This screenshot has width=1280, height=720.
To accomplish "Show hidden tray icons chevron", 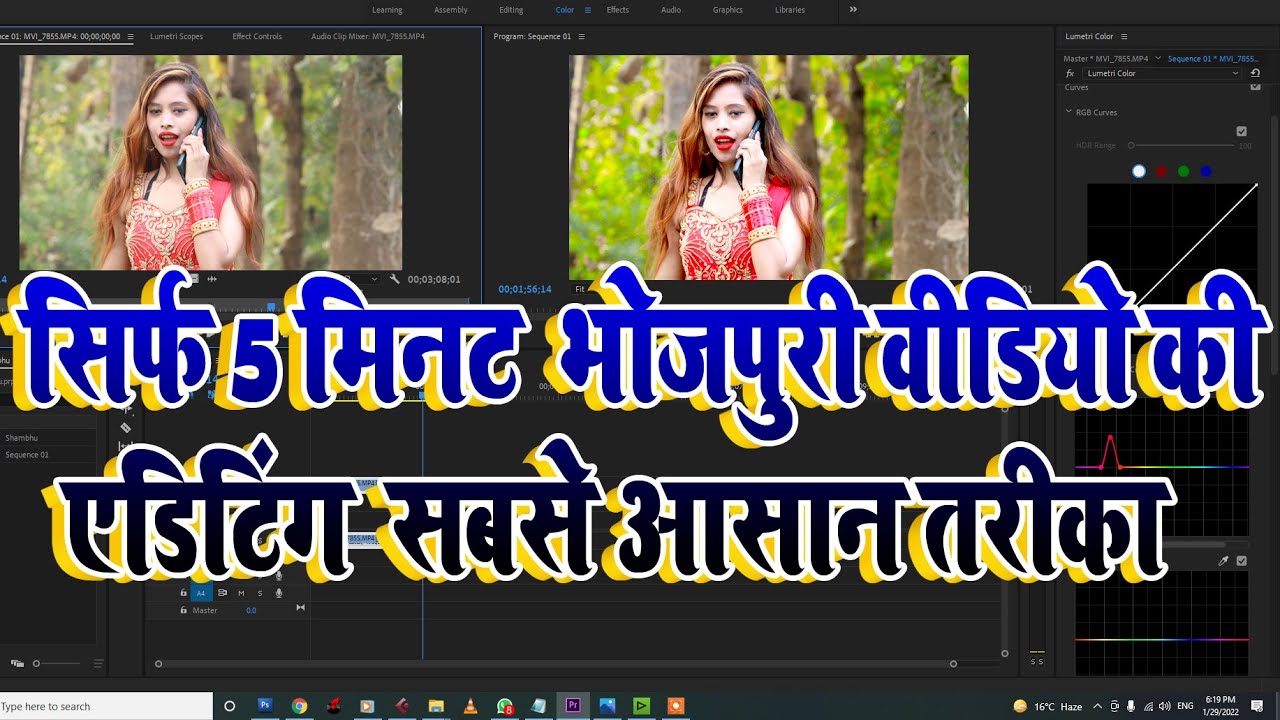I will point(1098,706).
